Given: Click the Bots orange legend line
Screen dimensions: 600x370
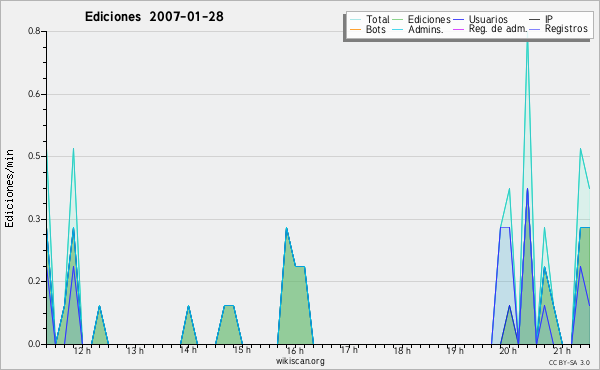Looking at the screenshot, I should point(355,29).
